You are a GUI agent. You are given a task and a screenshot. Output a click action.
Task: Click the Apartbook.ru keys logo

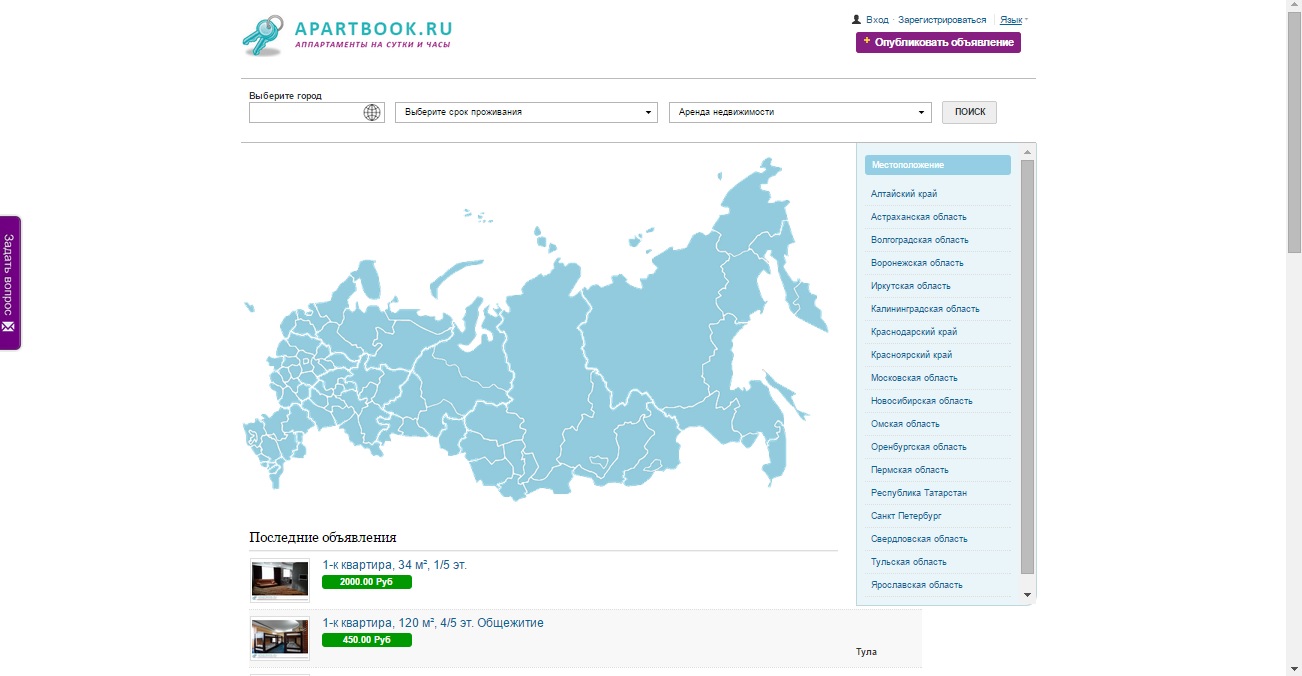point(263,36)
